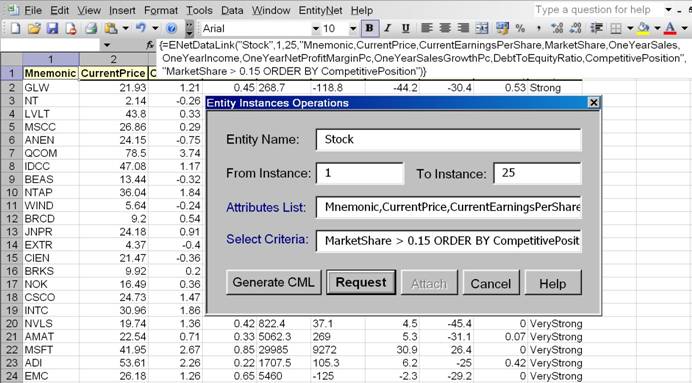Open the Window menu

(x=271, y=10)
